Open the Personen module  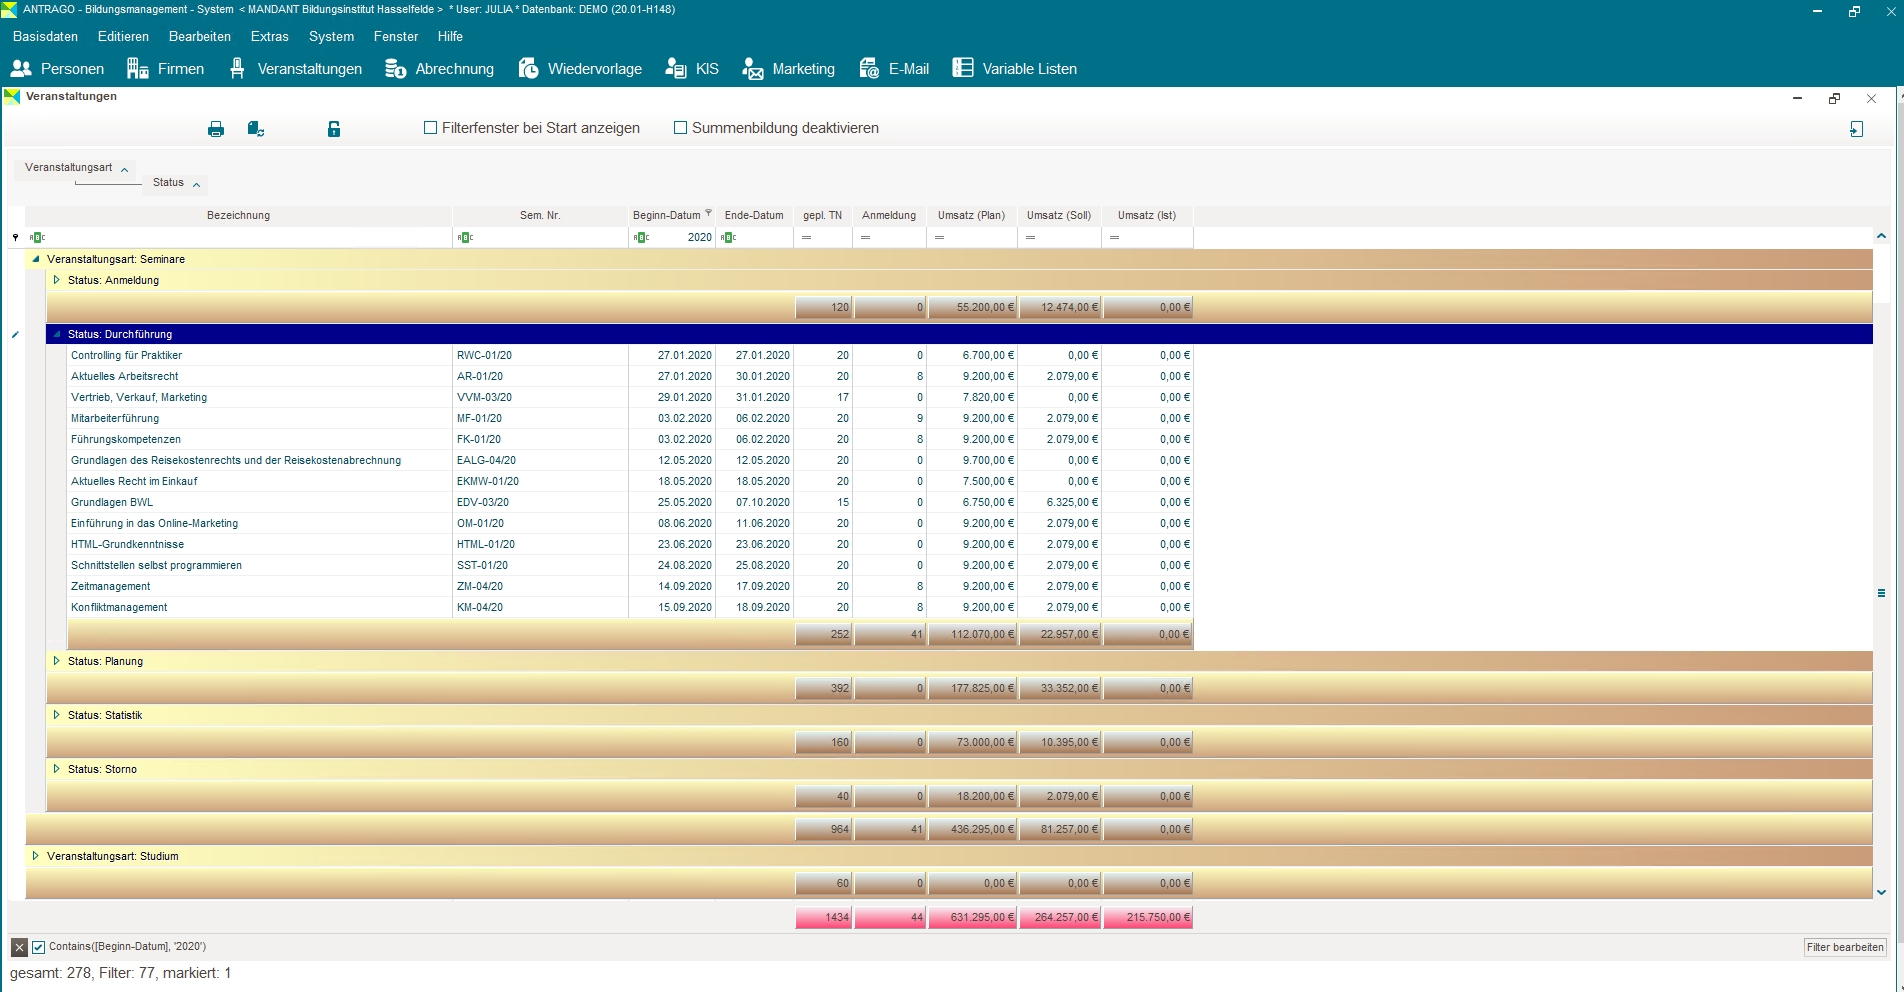click(58, 69)
